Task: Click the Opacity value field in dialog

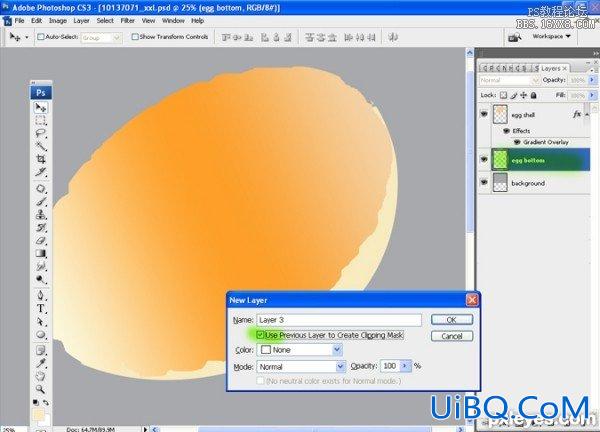Action: point(390,366)
